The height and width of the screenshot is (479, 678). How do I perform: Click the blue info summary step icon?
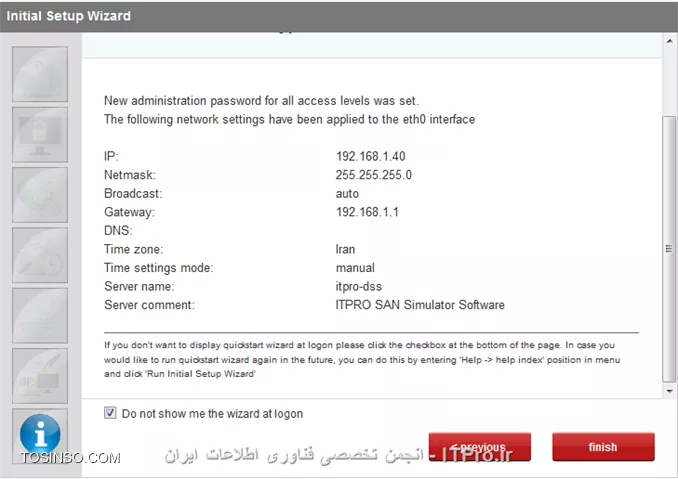[x=40, y=434]
